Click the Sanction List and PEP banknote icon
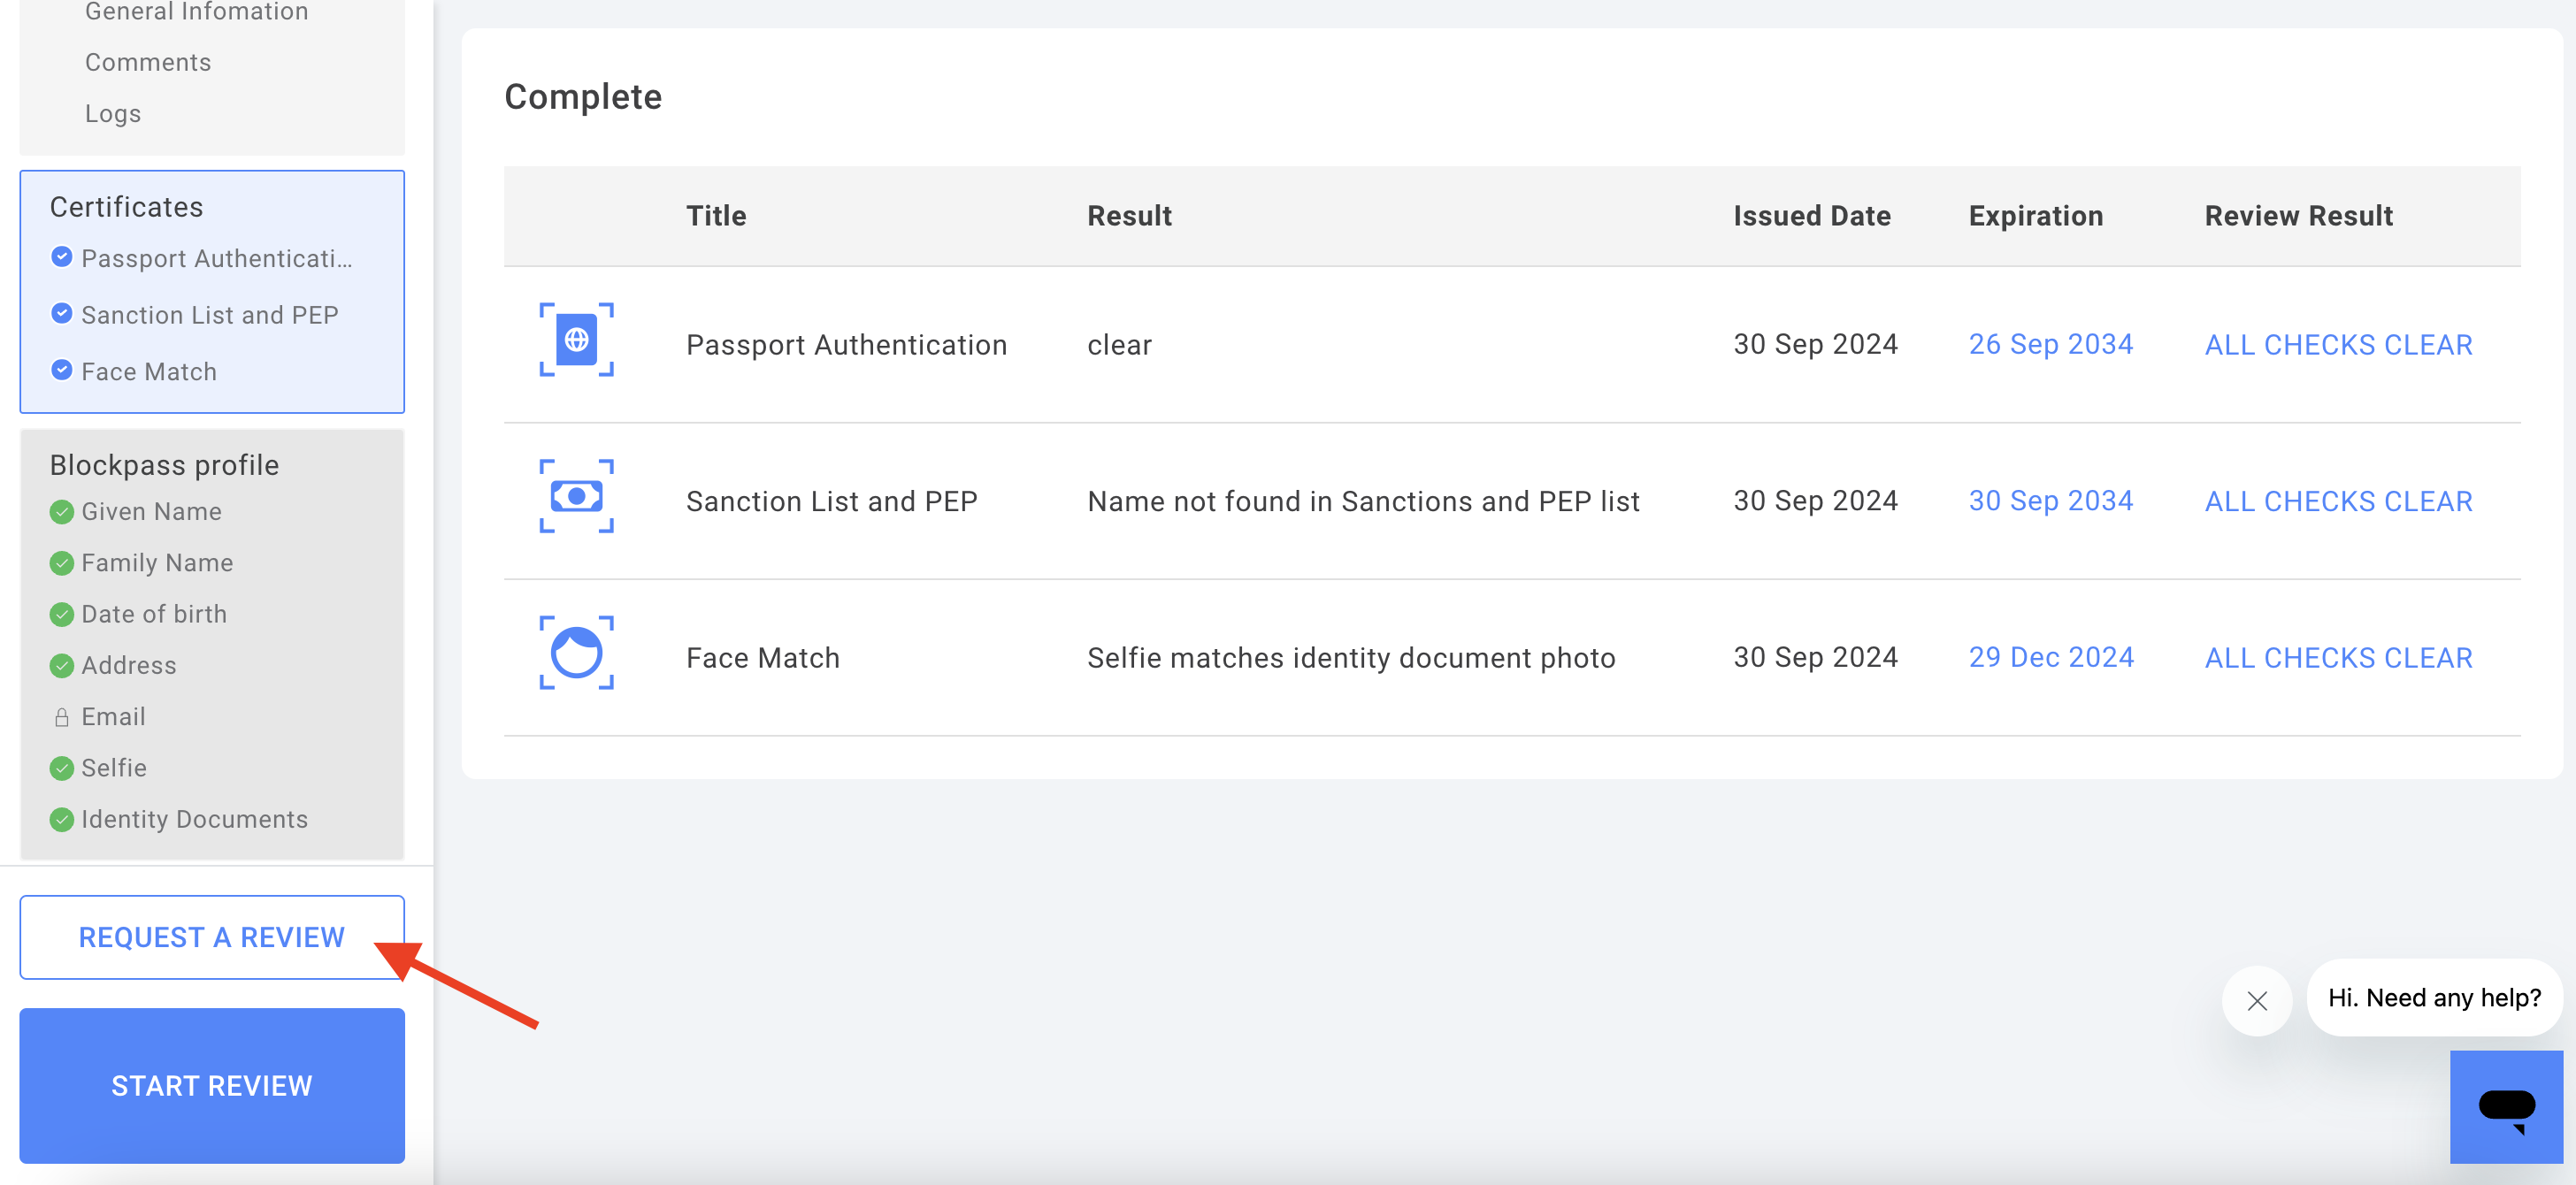The image size is (2576, 1185). pyautogui.click(x=576, y=496)
